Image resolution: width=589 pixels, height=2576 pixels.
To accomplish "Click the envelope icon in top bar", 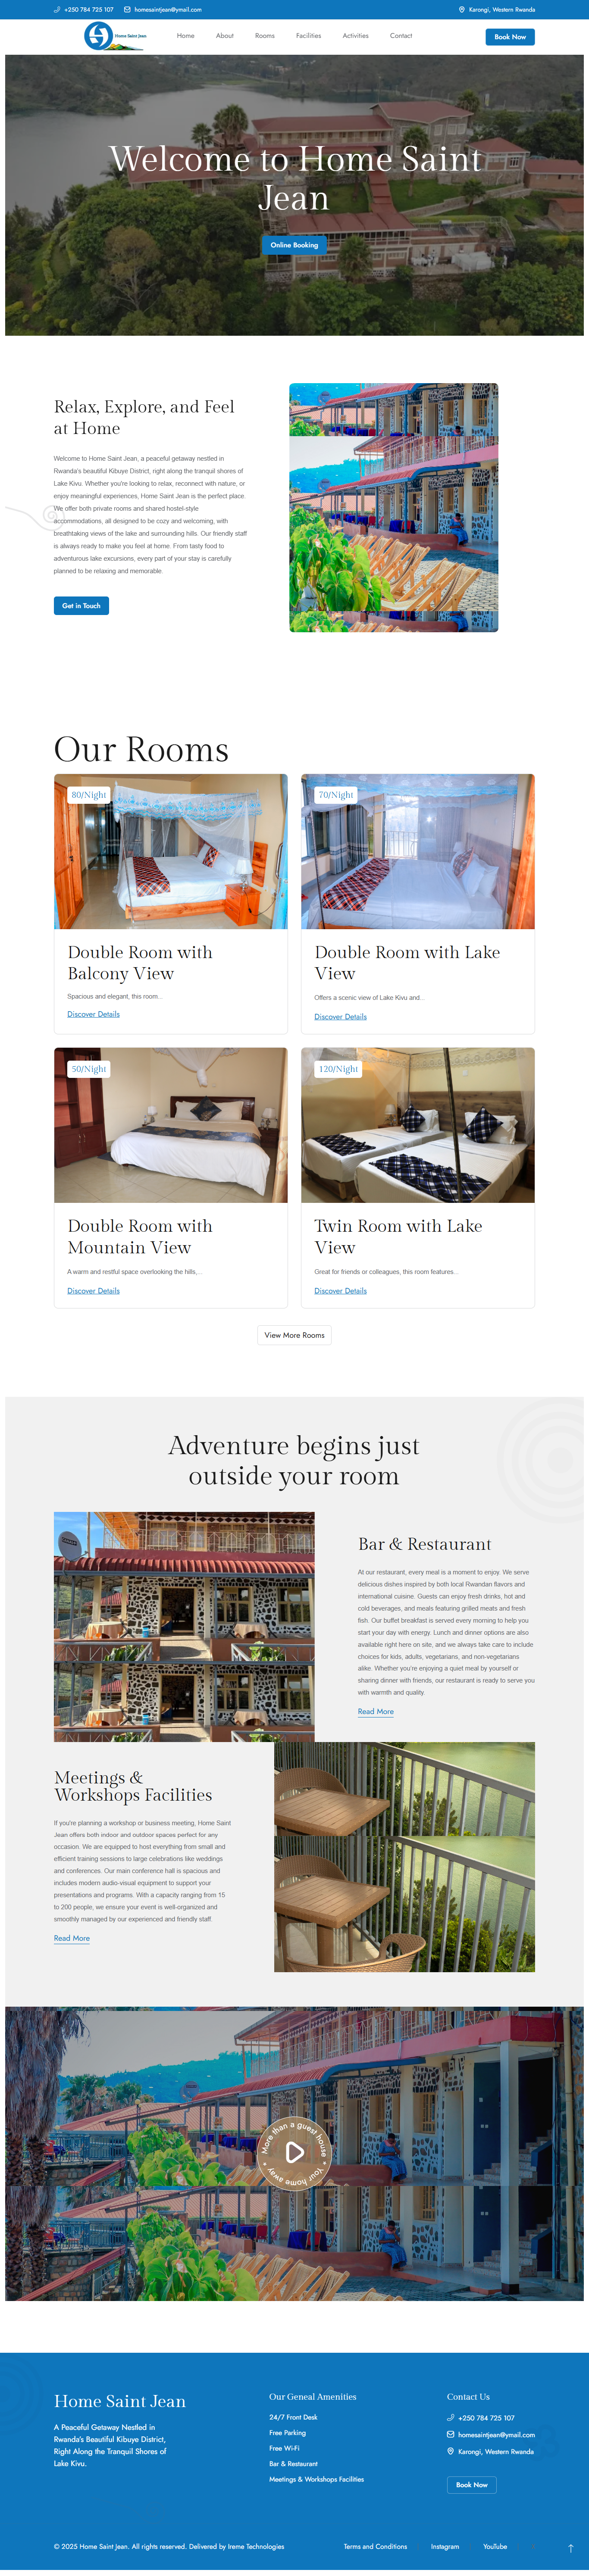I will [127, 9].
